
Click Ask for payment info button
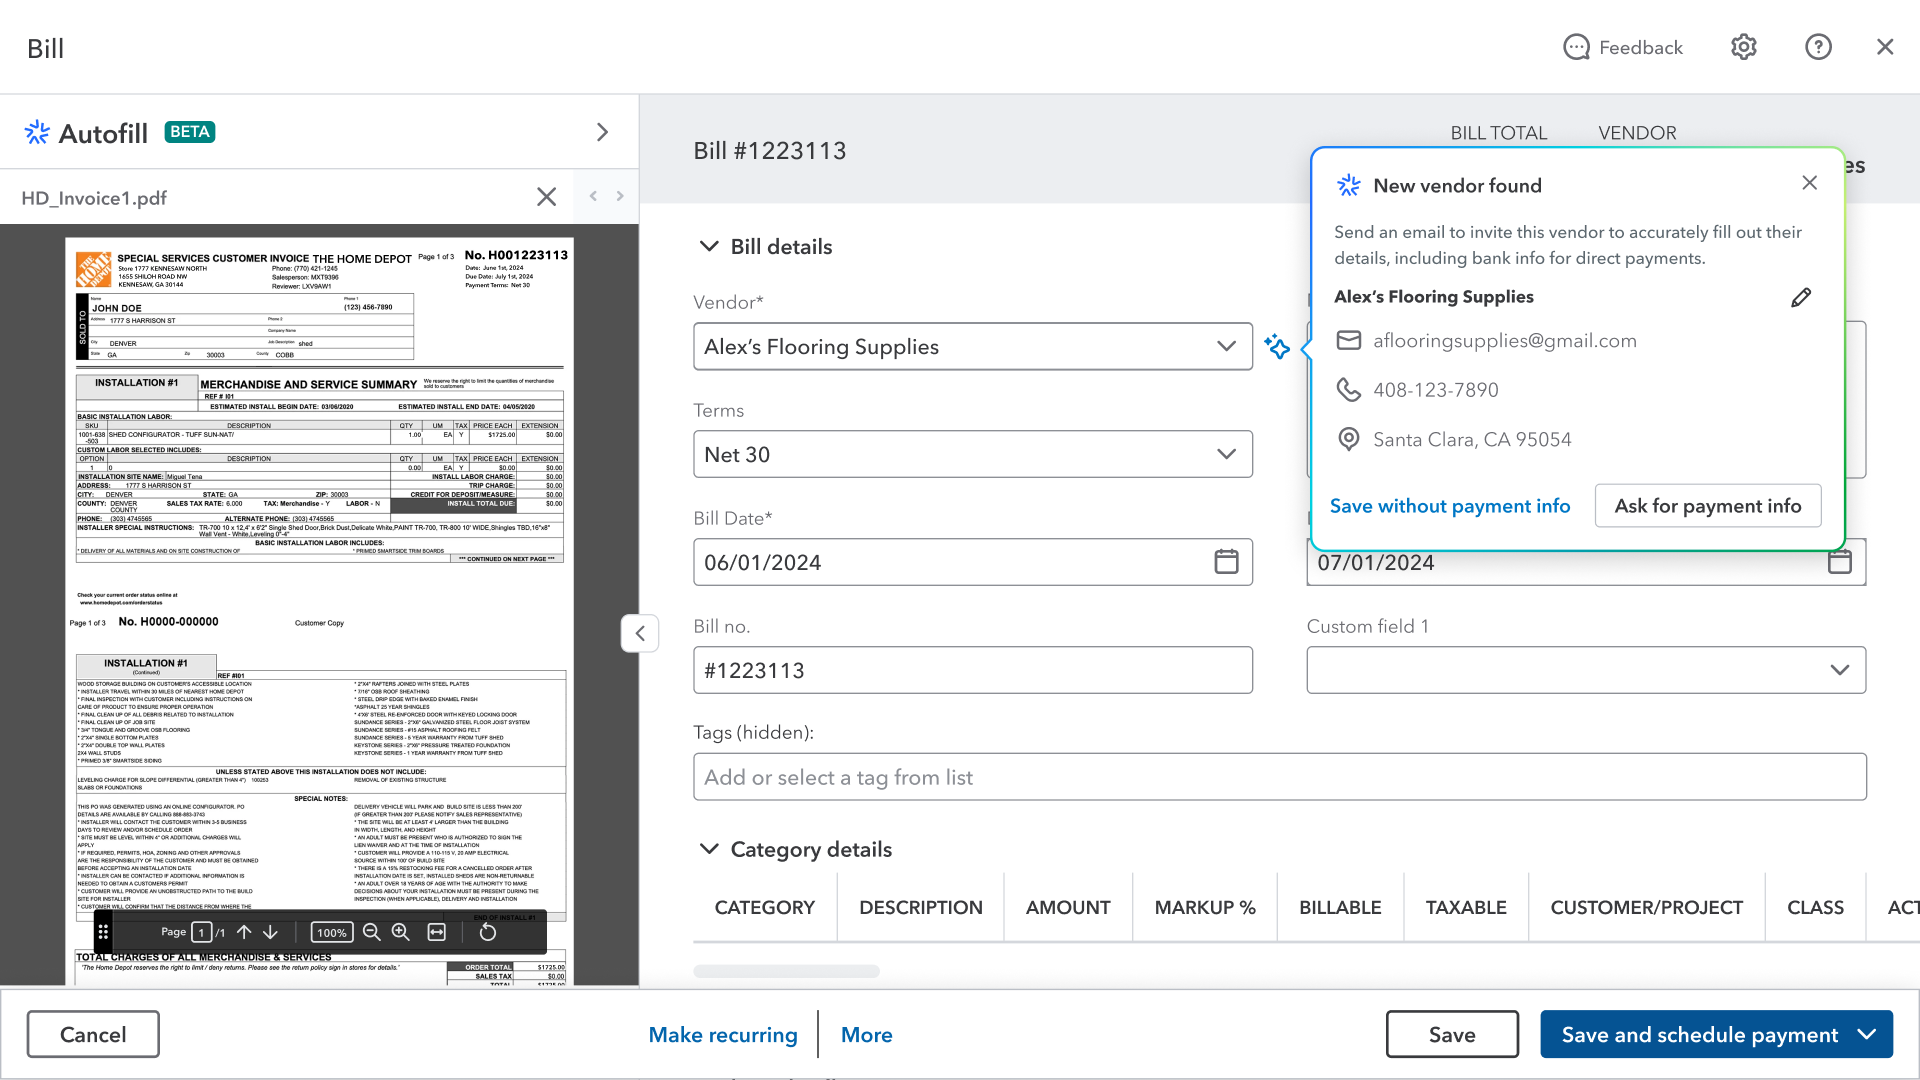tap(1708, 506)
